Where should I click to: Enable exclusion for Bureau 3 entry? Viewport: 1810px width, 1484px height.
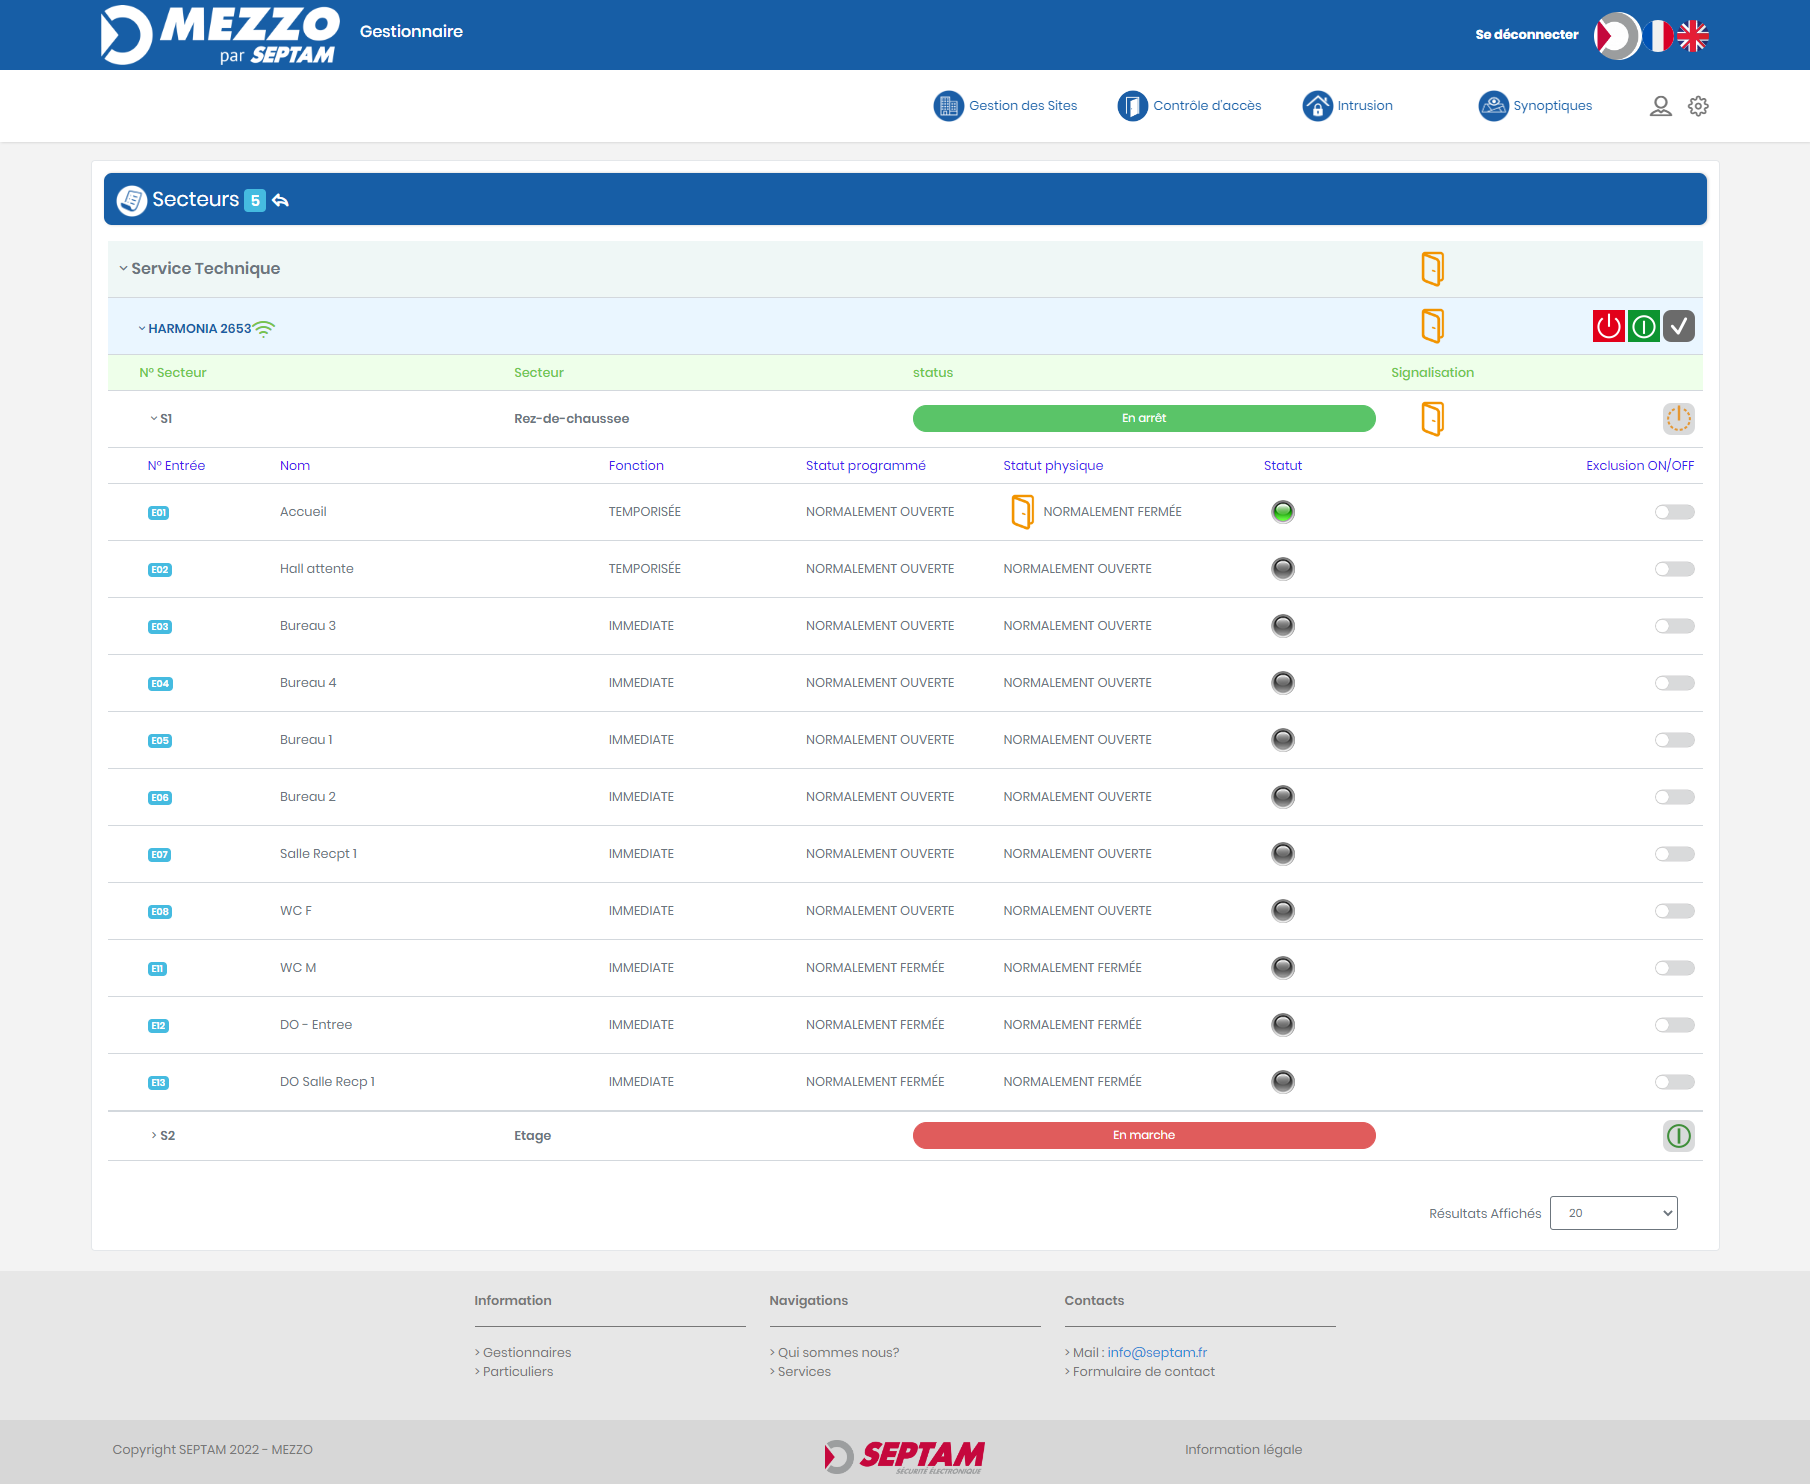click(1674, 626)
